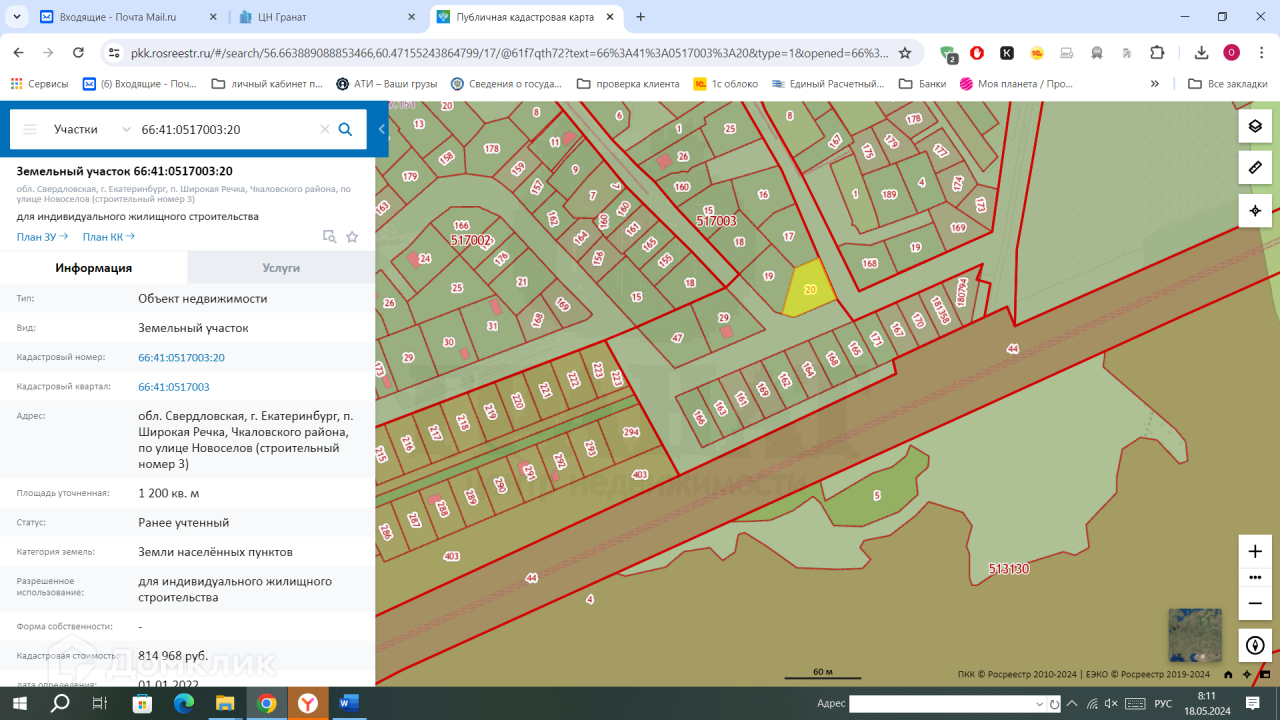Reset map orientation with the compass
Screen dimensions: 1280x720
point(1255,645)
